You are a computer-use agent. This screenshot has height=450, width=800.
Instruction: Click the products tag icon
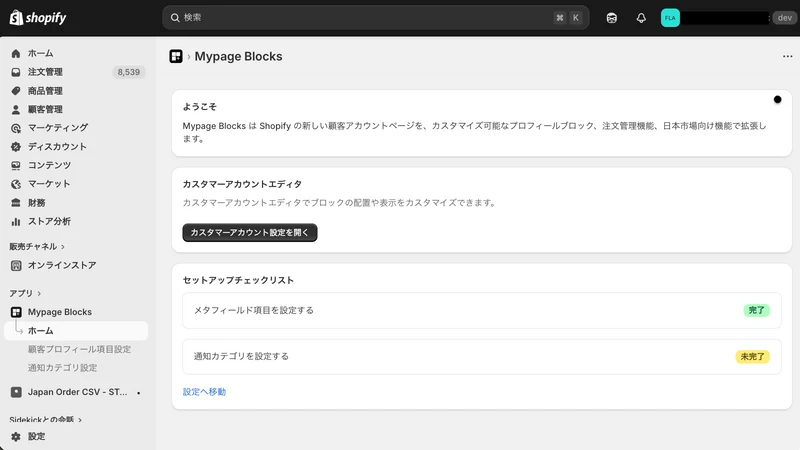click(x=16, y=91)
